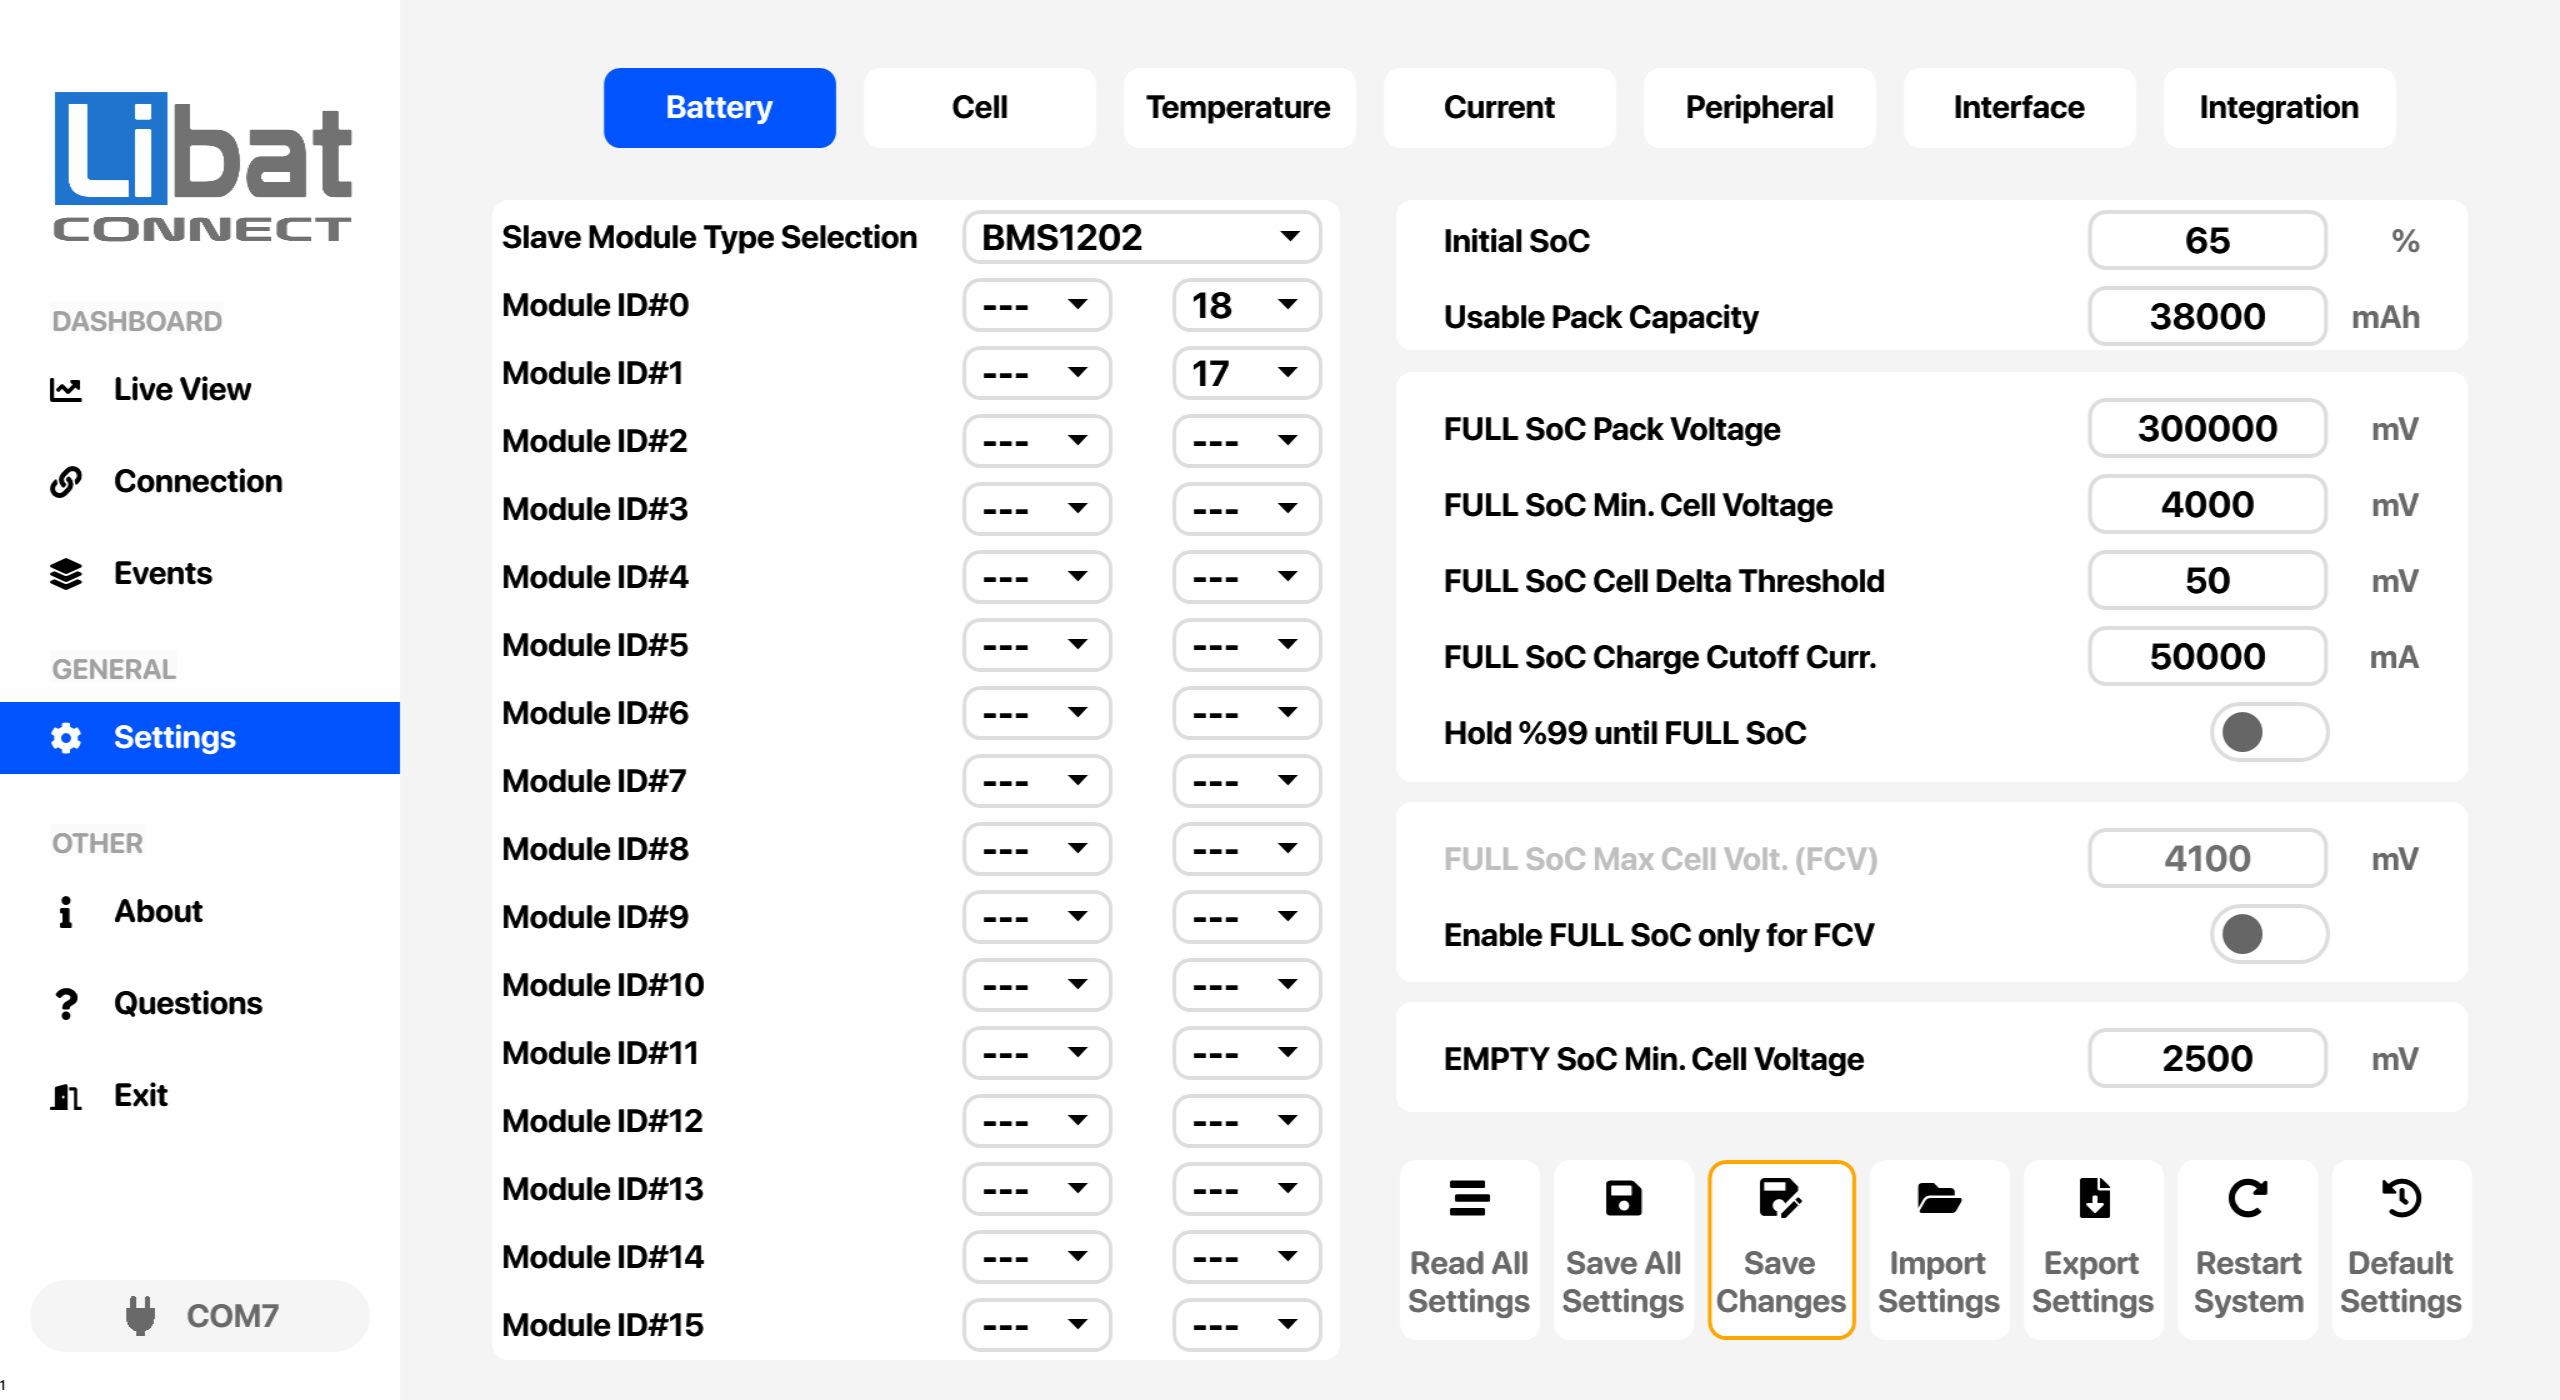Click the Libat Connect logo

click(x=203, y=167)
